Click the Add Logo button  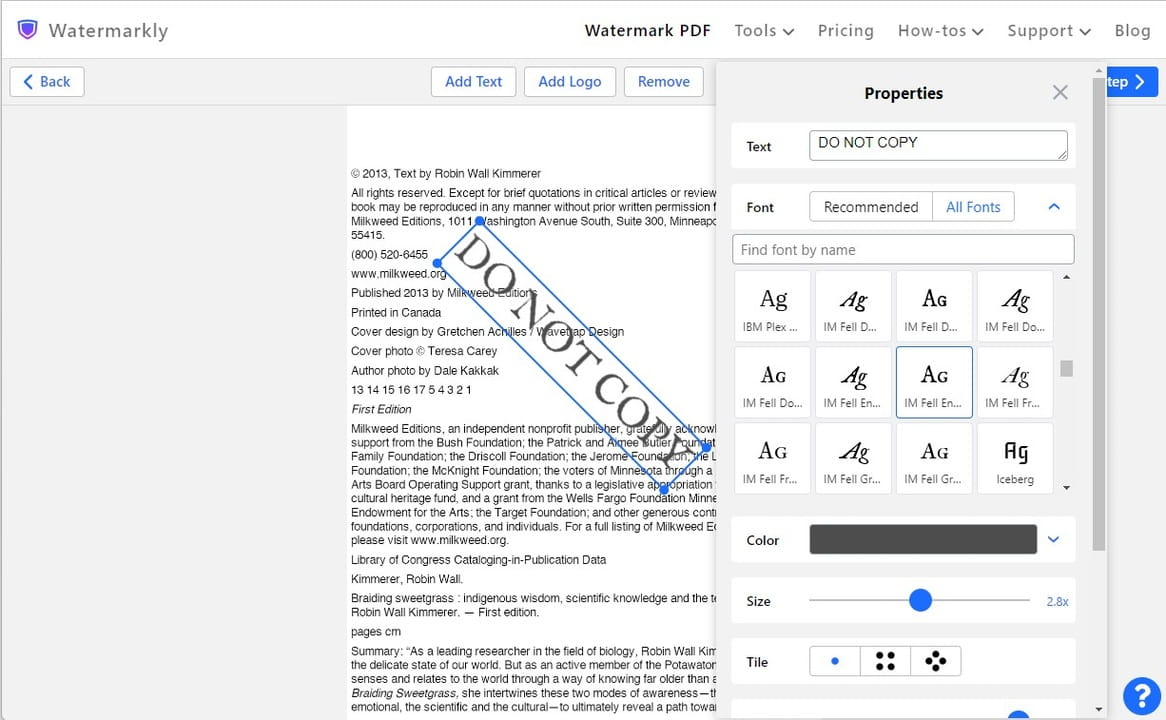(x=570, y=82)
